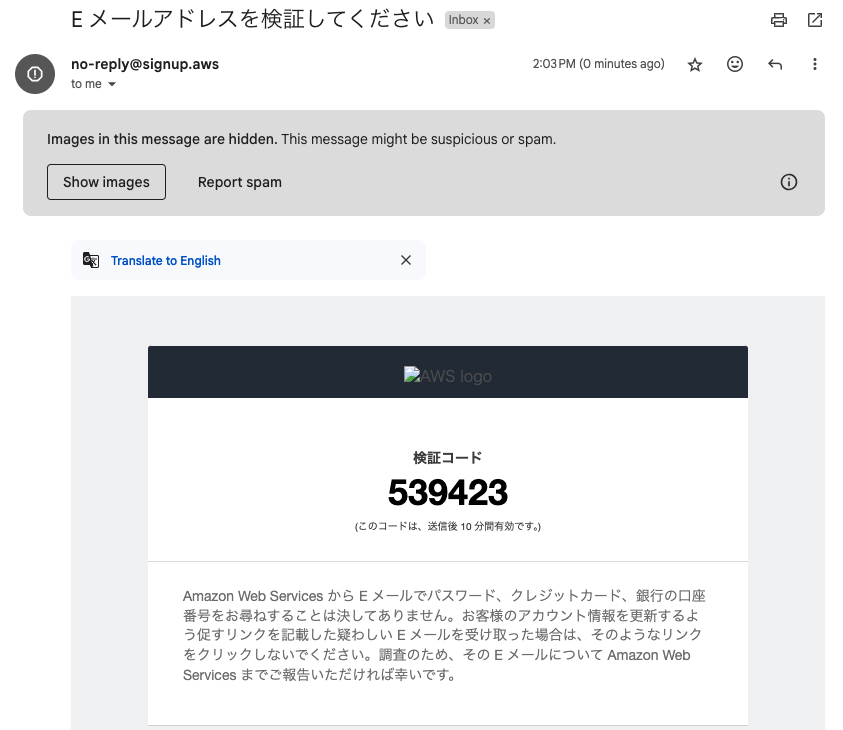Screen dimensions: 843x730
Task: Click the 検証コード heading
Action: (448, 457)
